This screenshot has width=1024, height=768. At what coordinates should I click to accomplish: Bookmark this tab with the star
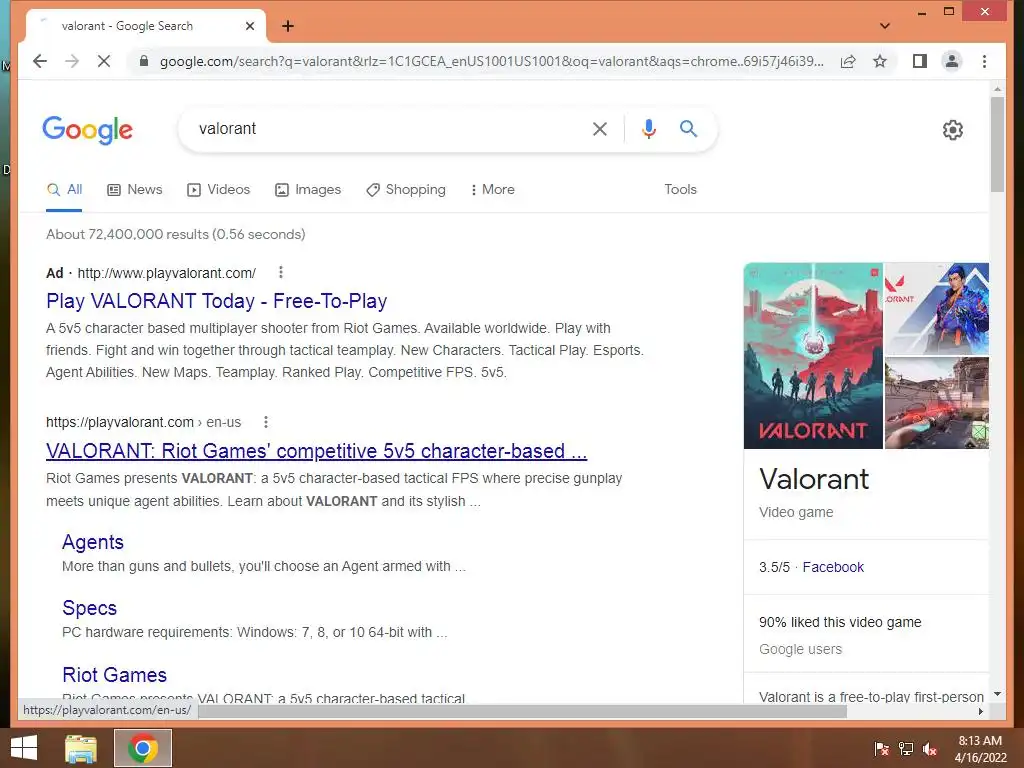tap(880, 61)
